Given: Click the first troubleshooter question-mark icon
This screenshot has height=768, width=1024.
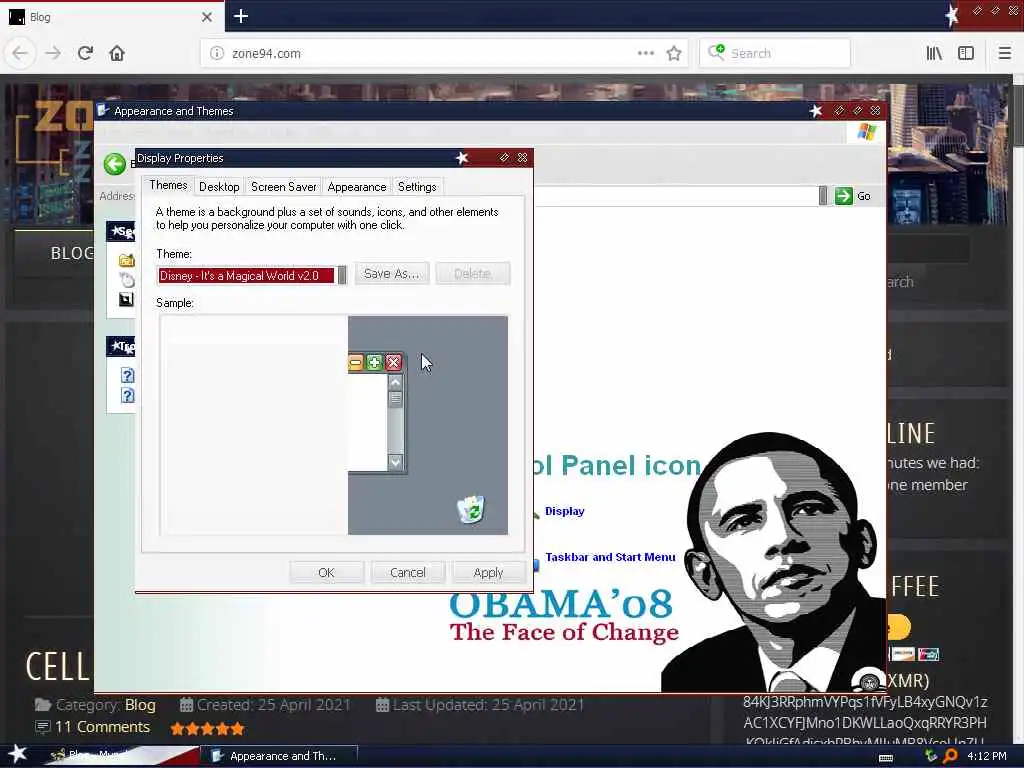Looking at the screenshot, I should coord(127,375).
